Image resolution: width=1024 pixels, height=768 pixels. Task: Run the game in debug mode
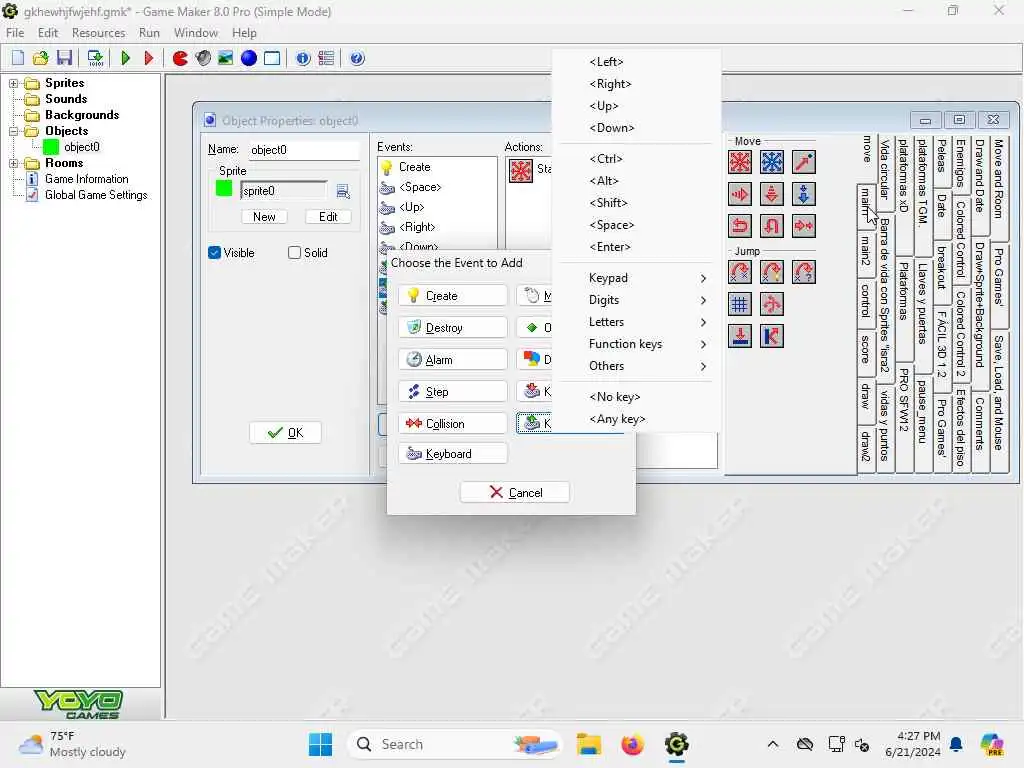coord(148,58)
